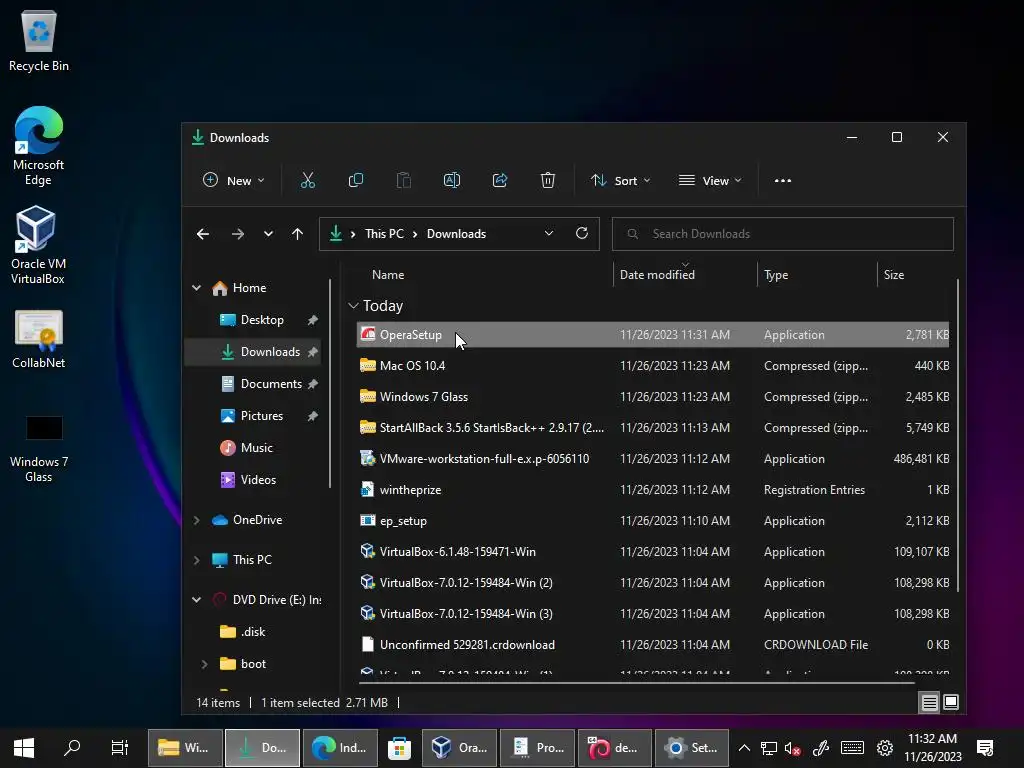Collapse DVD Drive (E:) tree node

point(197,600)
